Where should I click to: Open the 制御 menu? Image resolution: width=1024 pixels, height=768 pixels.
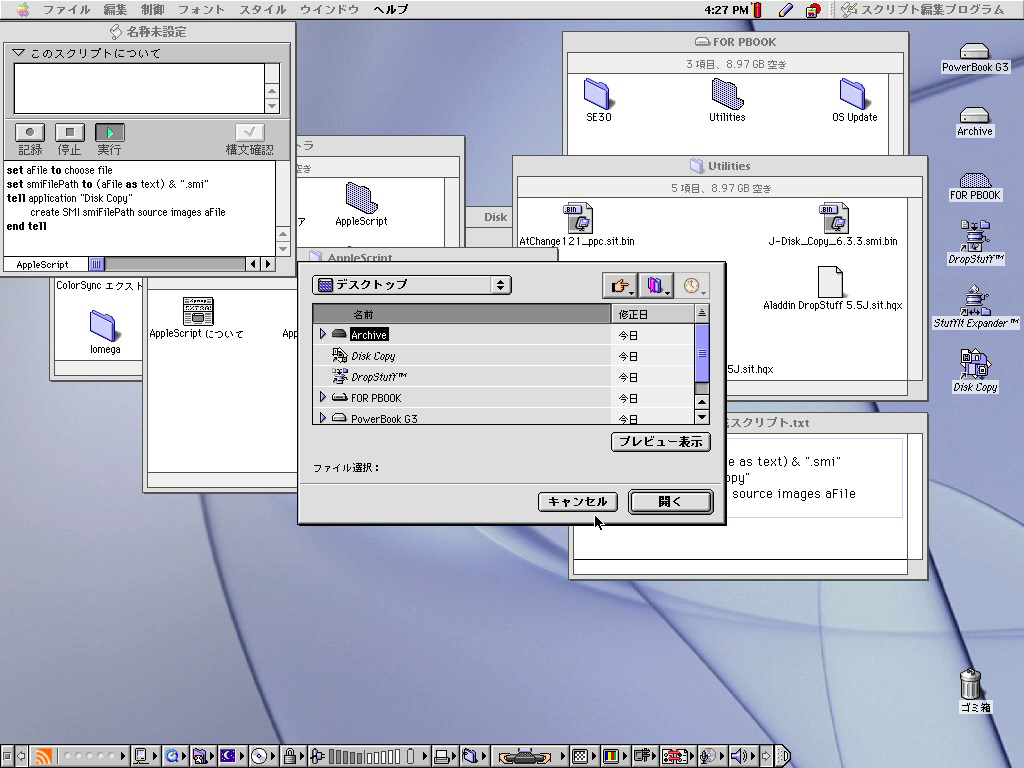coord(153,9)
